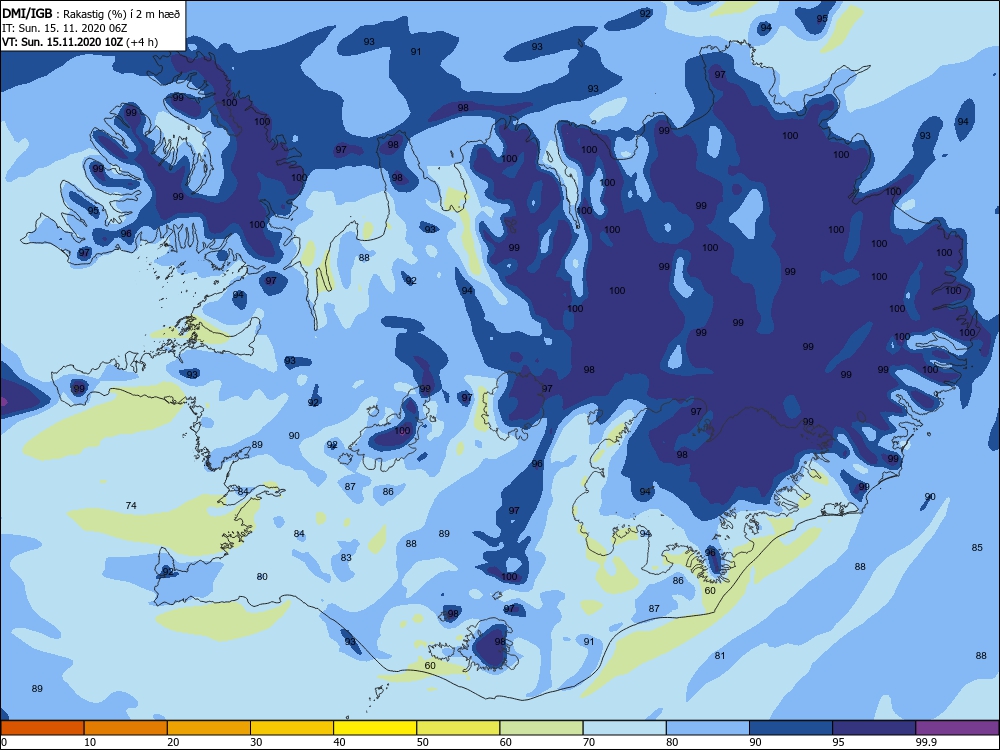Viewport: 1000px width, 750px height.
Task: Click the legend tick label '10'
Action: click(90, 742)
